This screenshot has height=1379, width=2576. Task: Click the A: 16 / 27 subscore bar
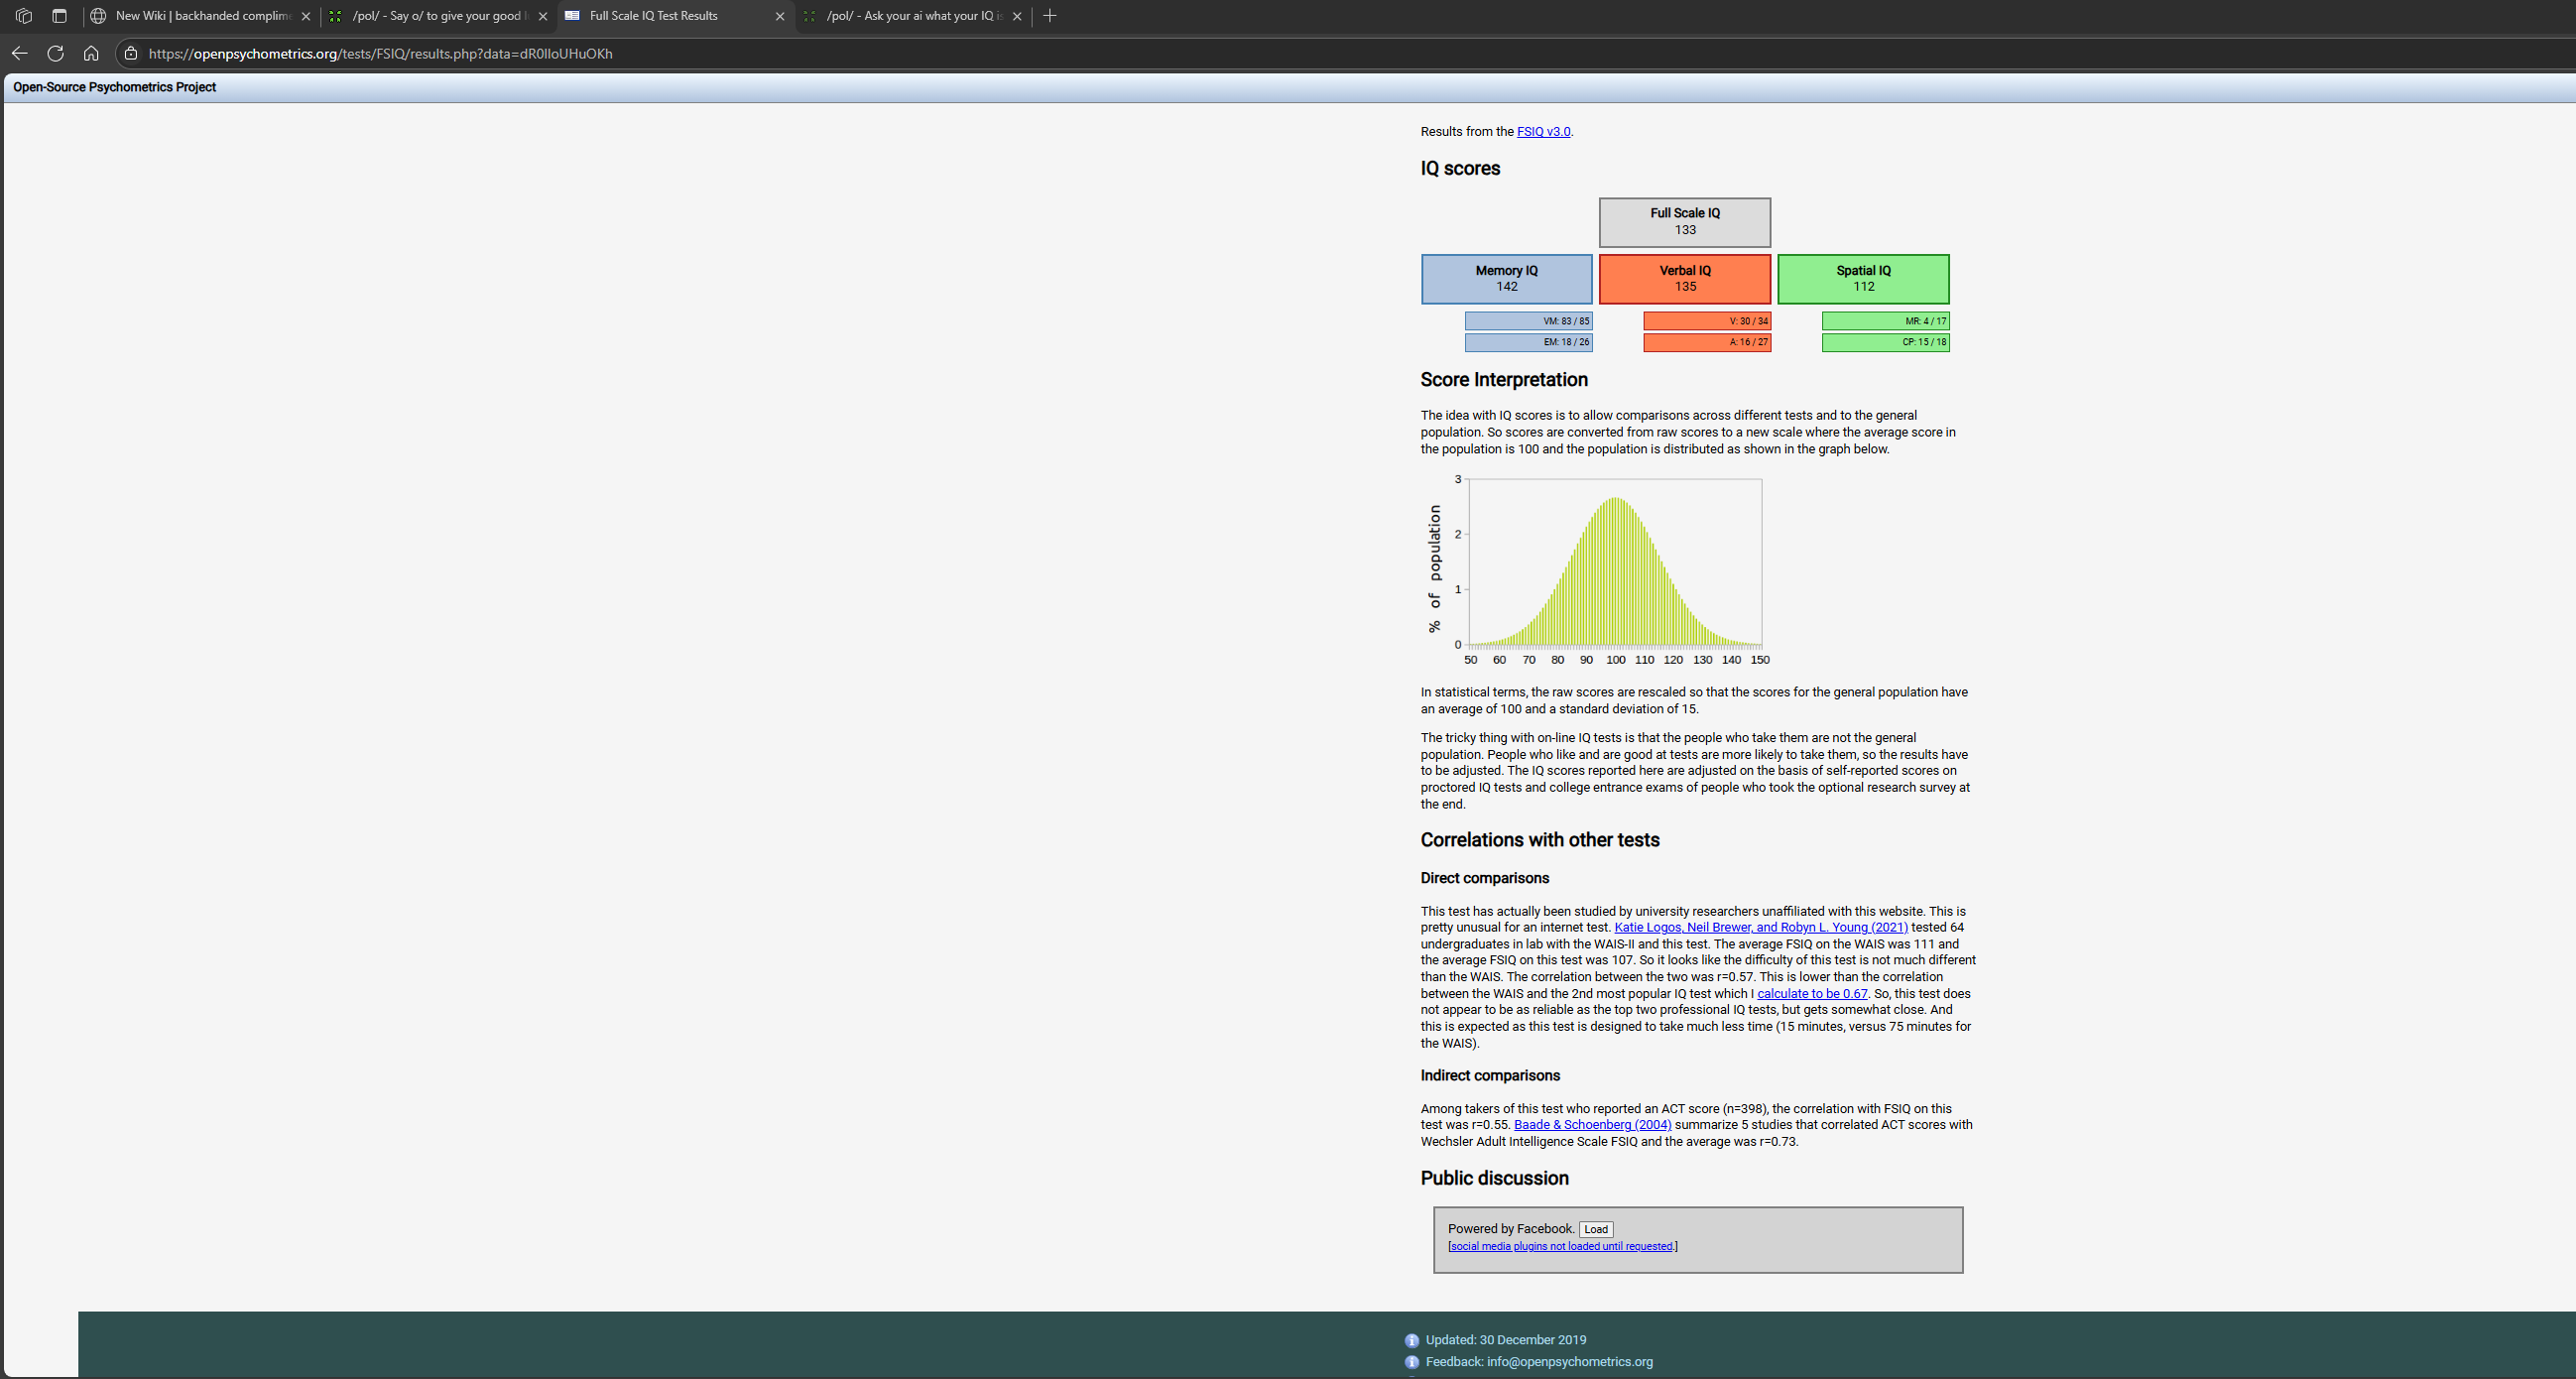(1707, 342)
